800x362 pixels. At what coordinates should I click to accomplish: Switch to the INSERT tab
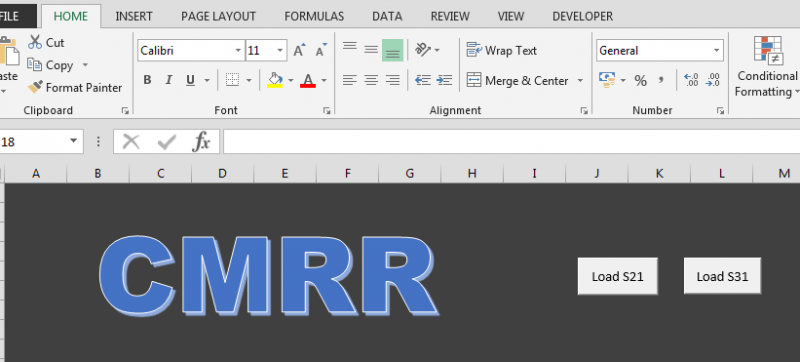134,16
